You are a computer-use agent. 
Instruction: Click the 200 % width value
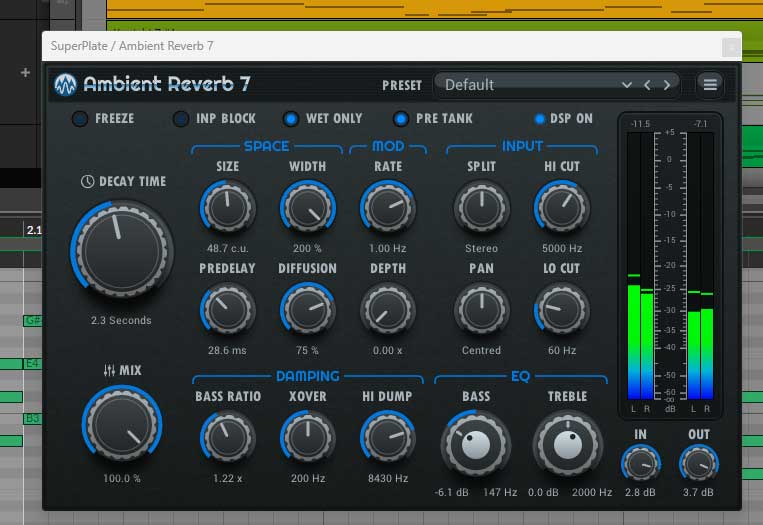click(307, 248)
